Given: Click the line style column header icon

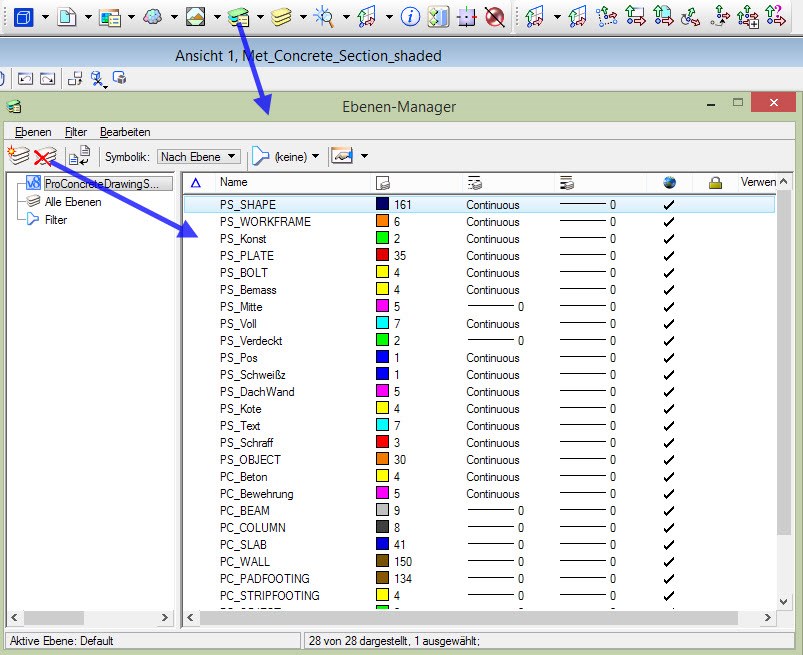Looking at the screenshot, I should (475, 182).
